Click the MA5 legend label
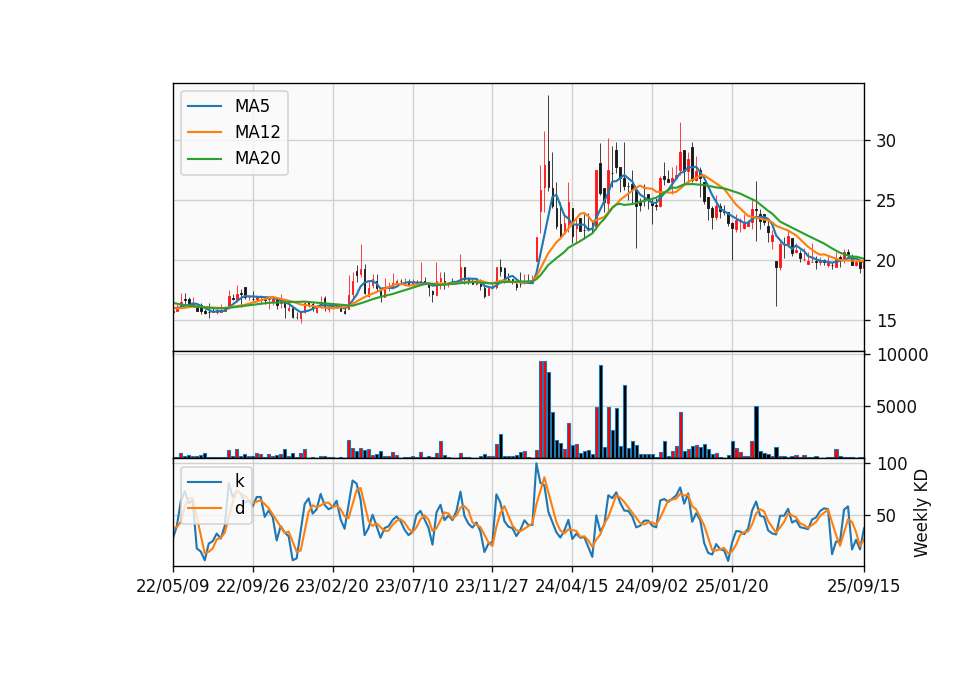 pos(252,106)
